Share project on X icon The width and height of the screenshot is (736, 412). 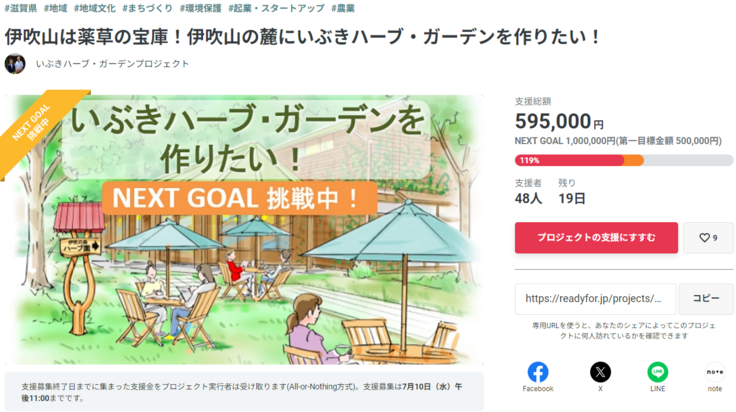600,372
